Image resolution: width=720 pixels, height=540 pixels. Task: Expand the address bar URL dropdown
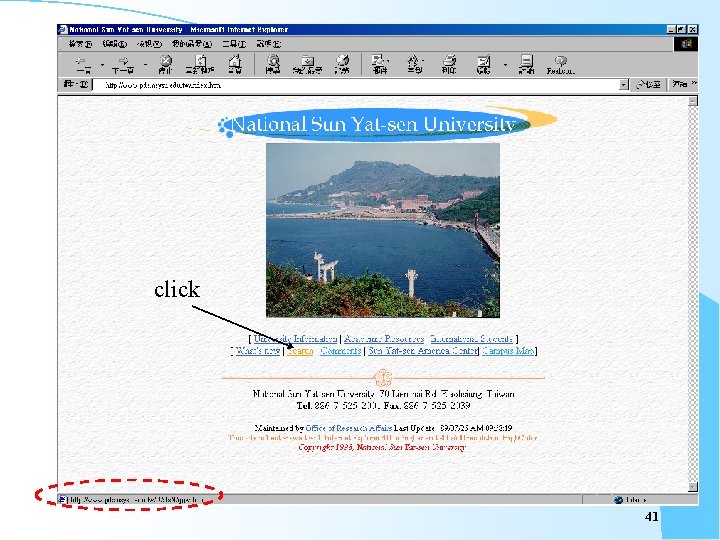point(623,85)
